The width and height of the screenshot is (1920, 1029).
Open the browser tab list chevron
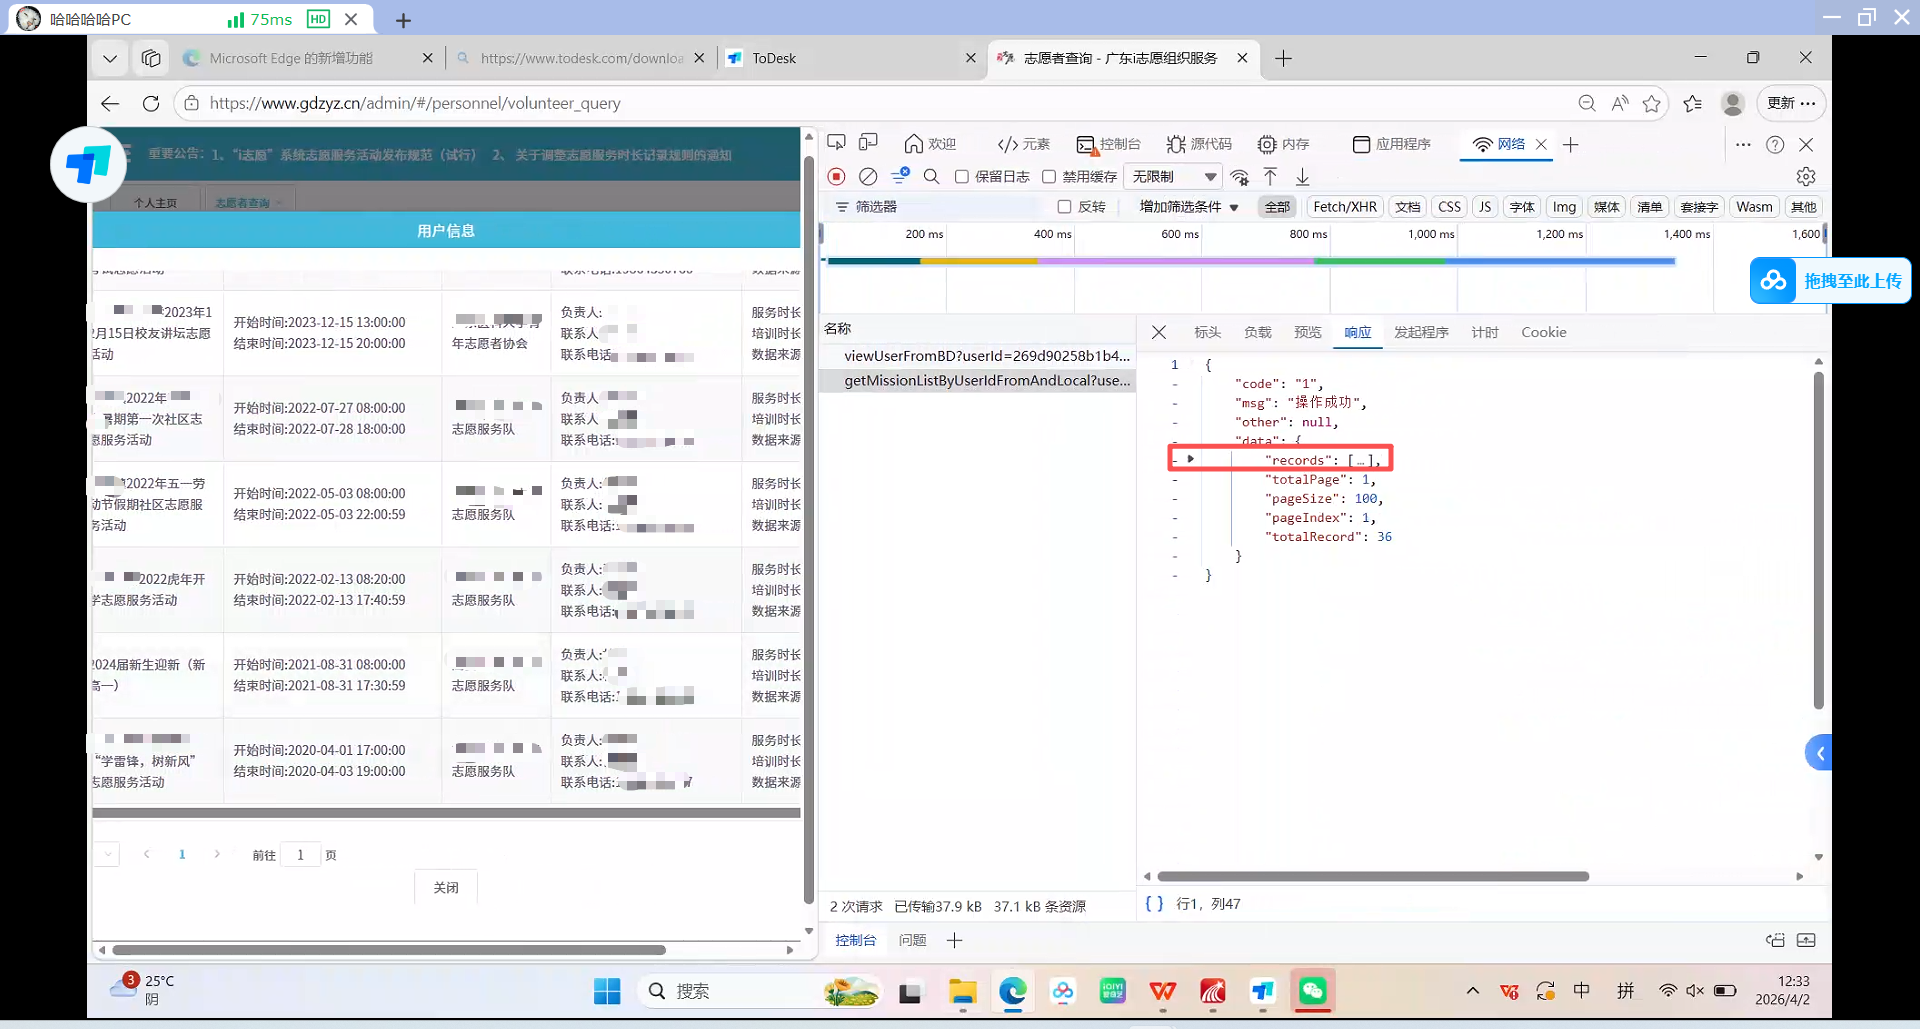pos(110,58)
